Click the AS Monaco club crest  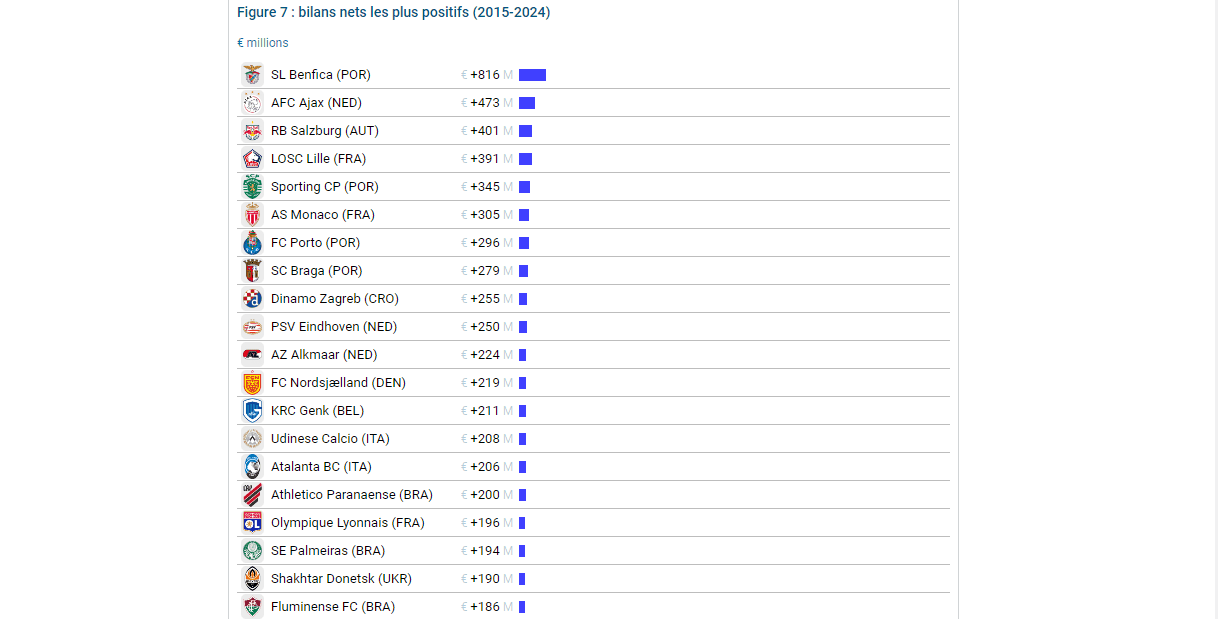click(252, 215)
